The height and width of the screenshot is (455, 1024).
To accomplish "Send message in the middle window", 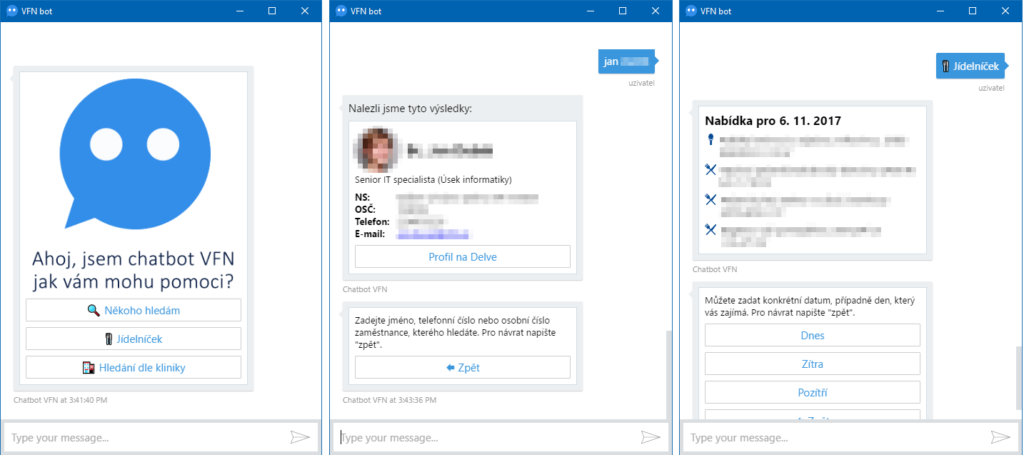I will coord(650,437).
